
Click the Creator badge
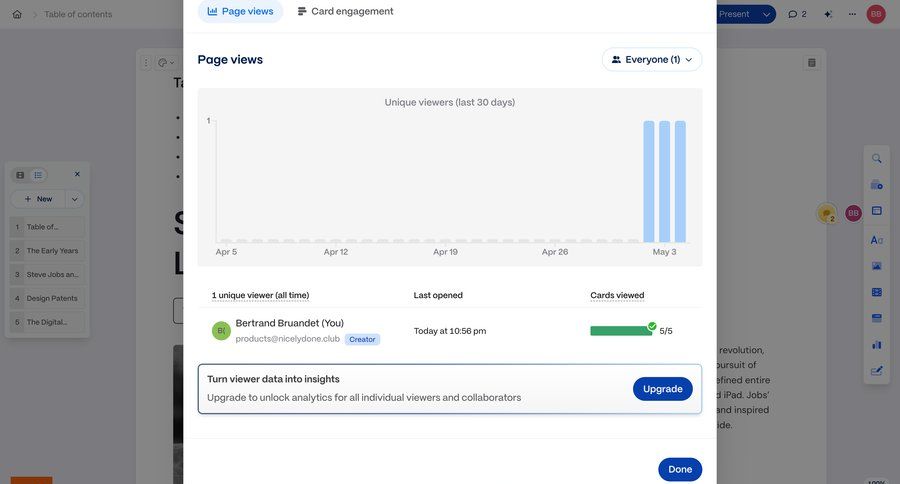coord(362,339)
